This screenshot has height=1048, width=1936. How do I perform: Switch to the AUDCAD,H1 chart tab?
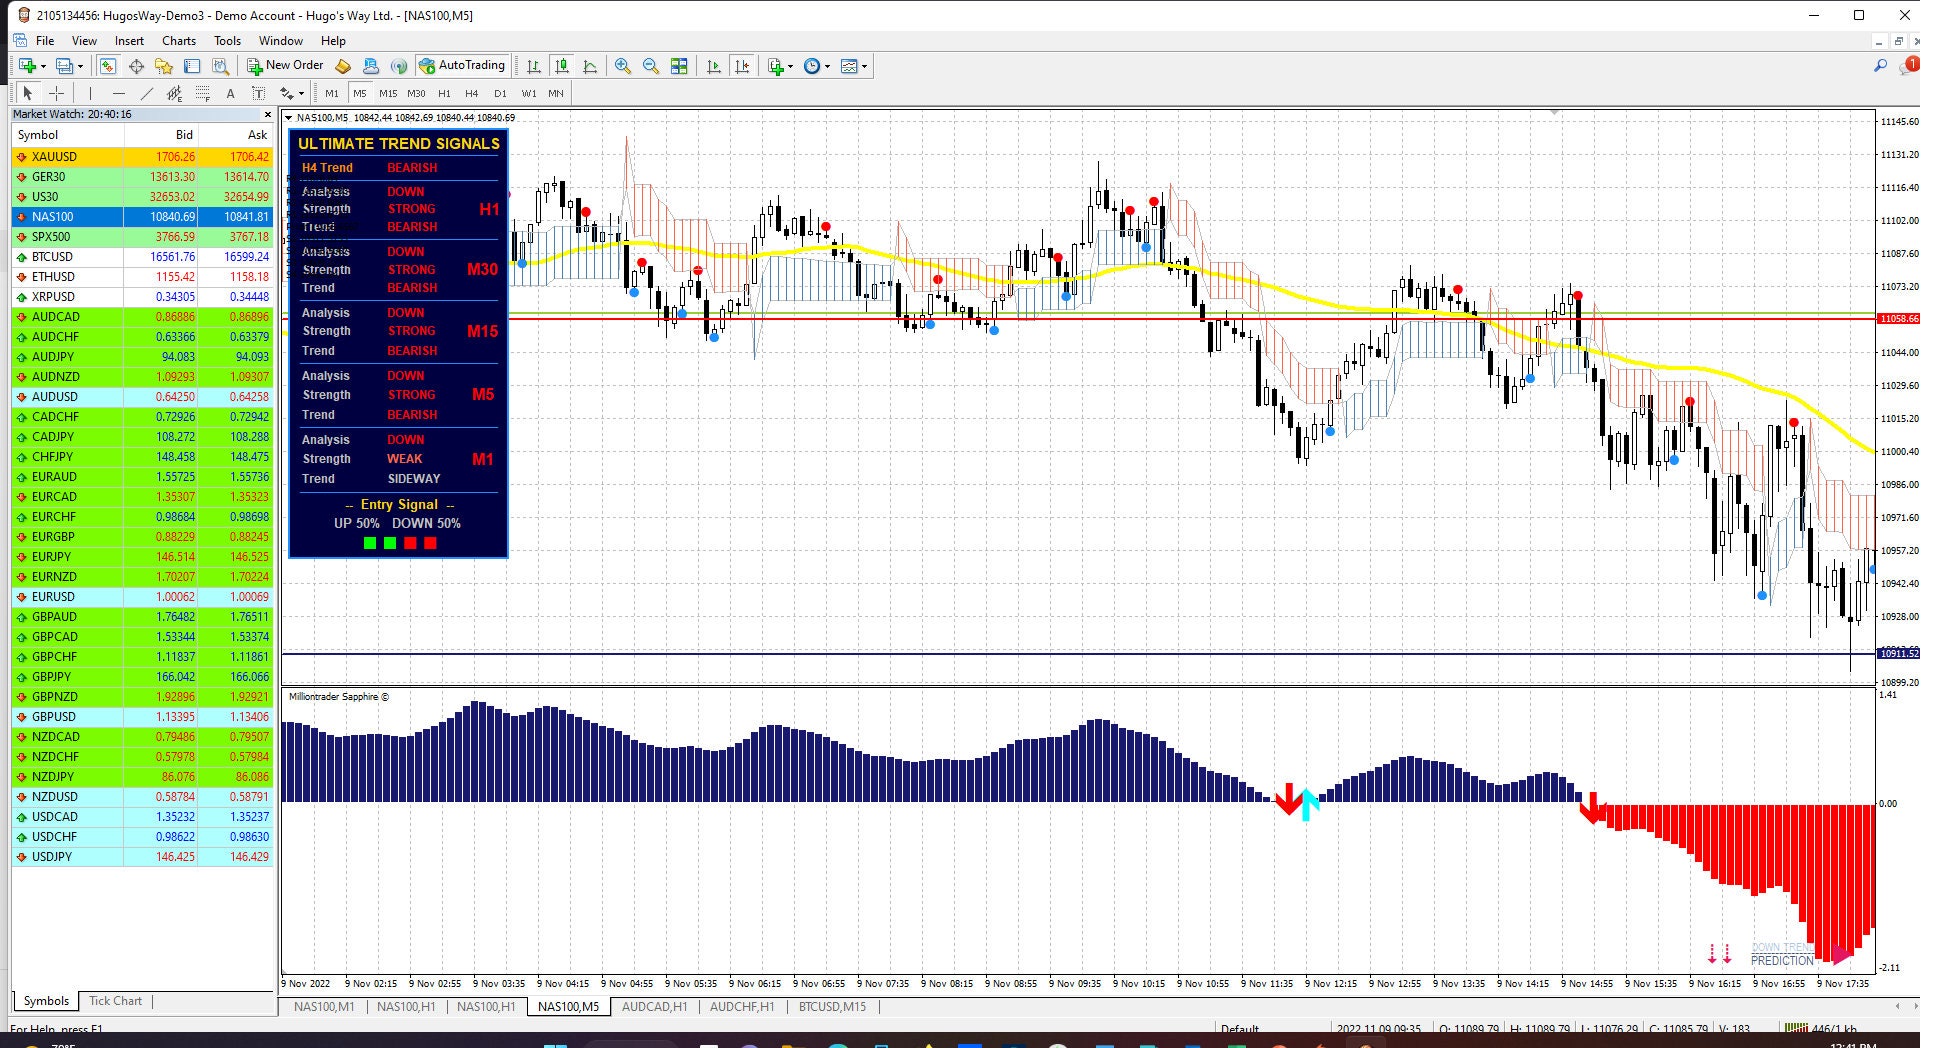point(655,1007)
